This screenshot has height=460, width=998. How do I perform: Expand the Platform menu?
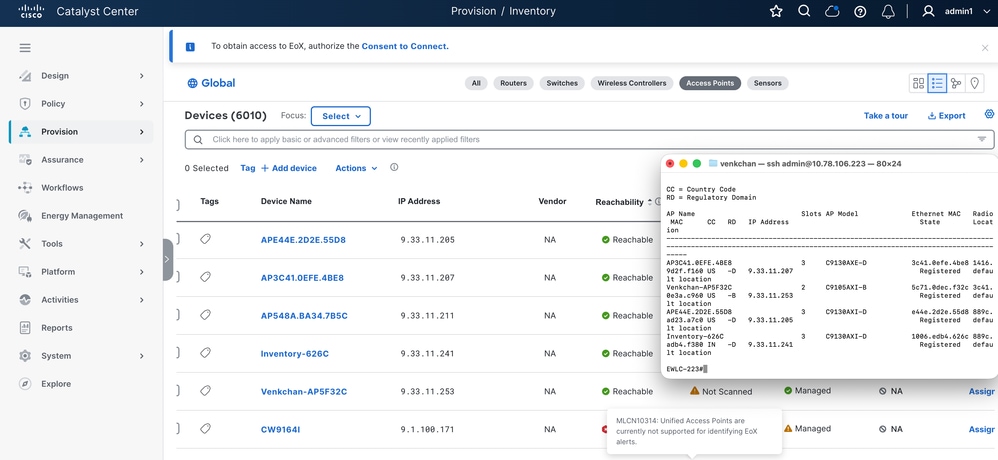tap(81, 272)
